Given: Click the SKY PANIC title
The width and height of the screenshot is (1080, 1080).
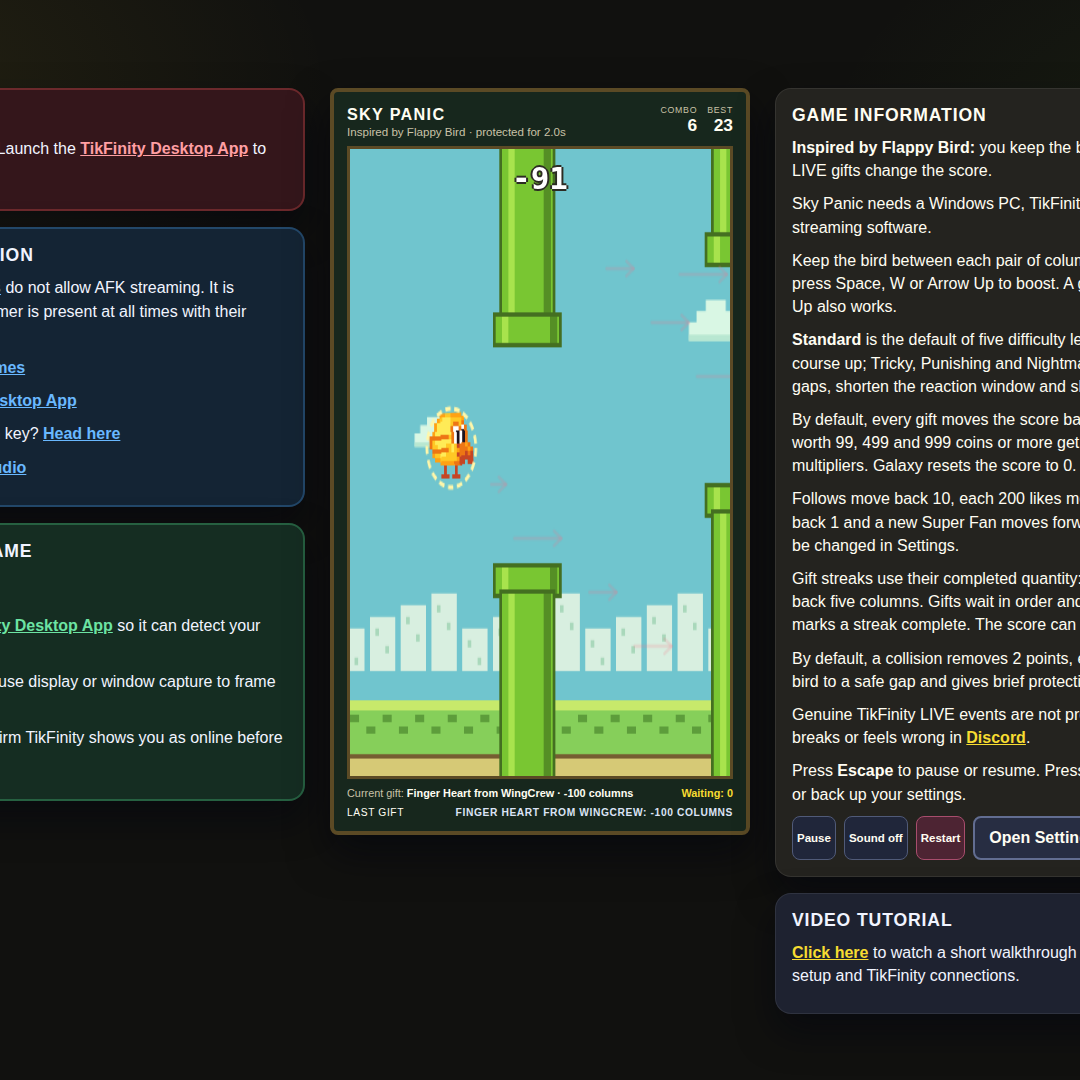Looking at the screenshot, I should [396, 114].
